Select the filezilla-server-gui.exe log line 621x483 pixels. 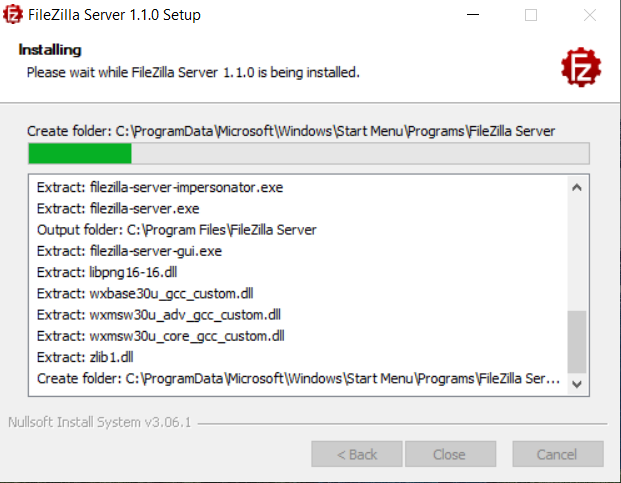click(129, 251)
